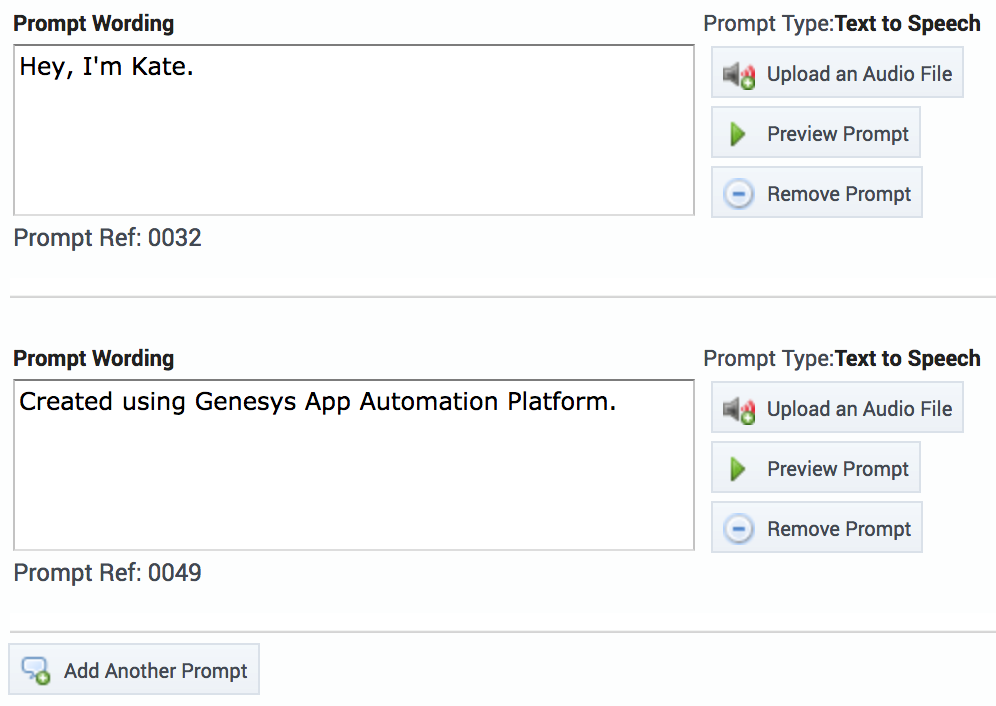Remove Prompt with ref 0049

pos(817,527)
